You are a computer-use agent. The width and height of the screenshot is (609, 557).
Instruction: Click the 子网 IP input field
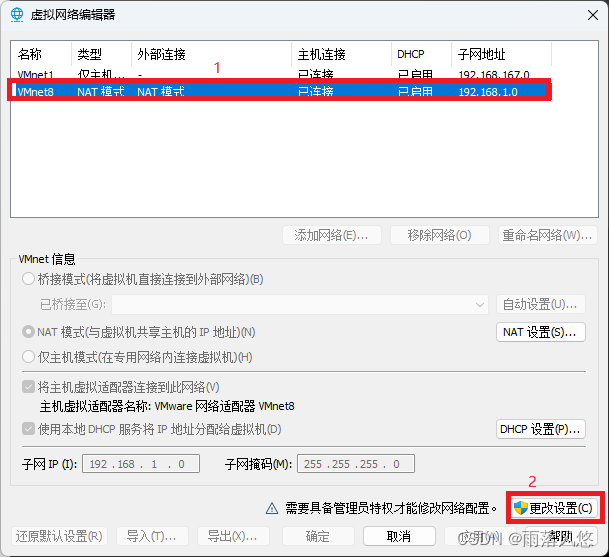click(x=141, y=464)
